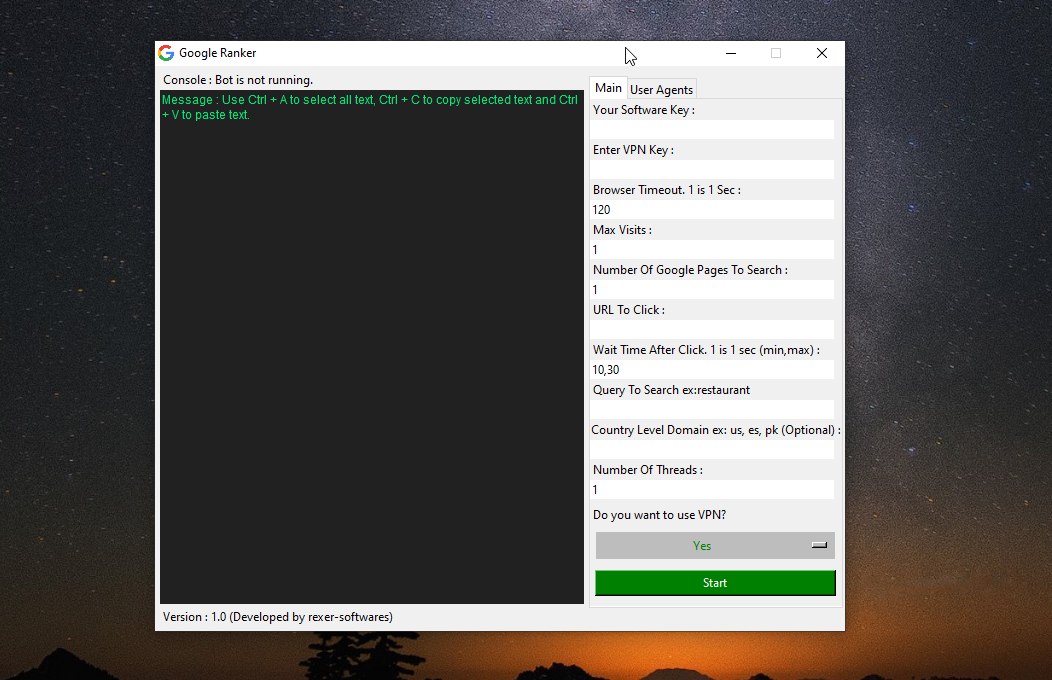Click the Browser Timeout field showing 120
This screenshot has width=1052, height=680.
pyautogui.click(x=712, y=210)
